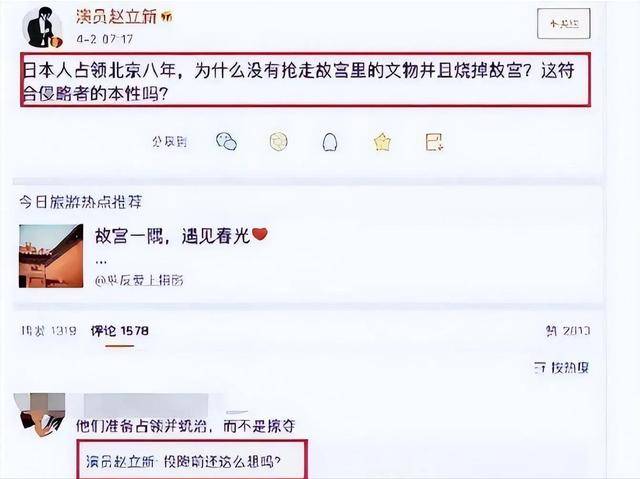The width and height of the screenshot is (640, 479).
Task: Click the Forbidden City thumbnail image
Action: point(51,256)
